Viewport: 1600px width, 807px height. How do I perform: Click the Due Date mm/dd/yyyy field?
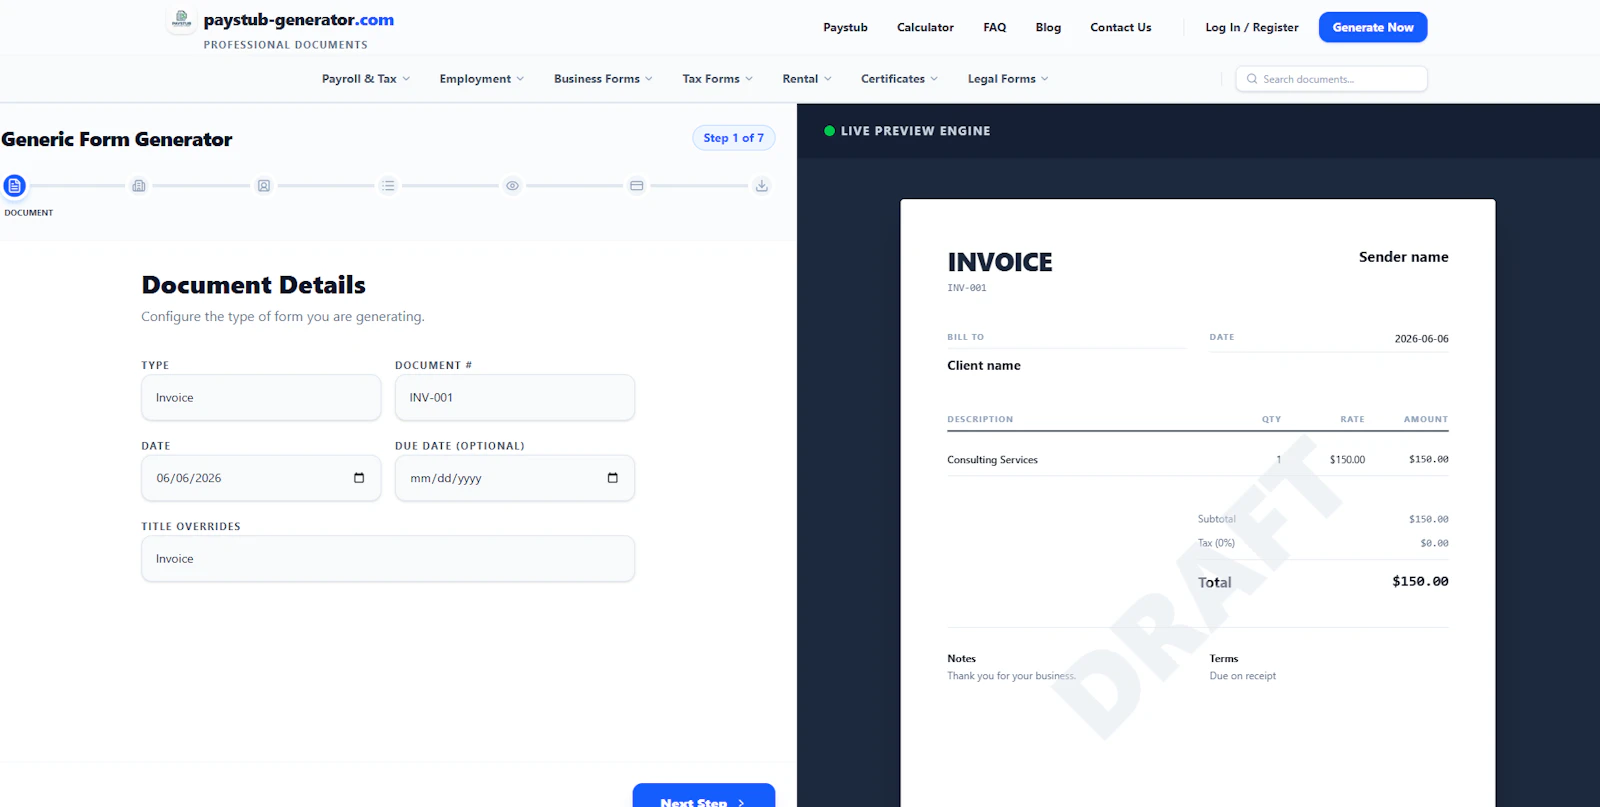tap(515, 478)
